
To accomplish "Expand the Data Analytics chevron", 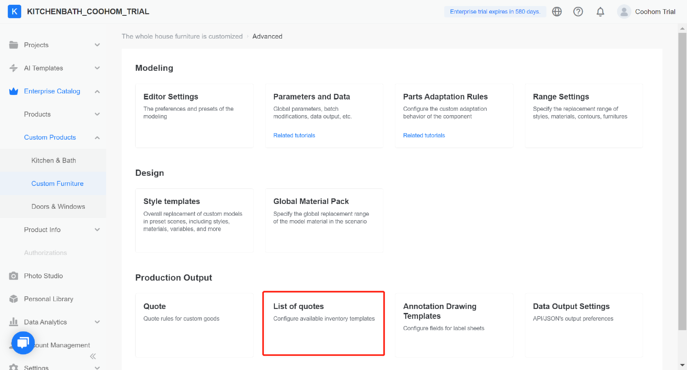I will [x=97, y=322].
